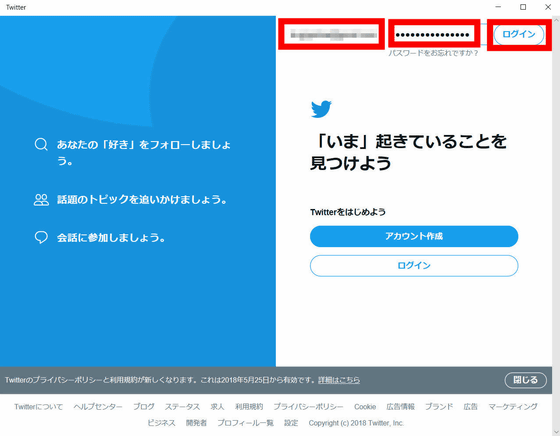Image resolution: width=560 pixels, height=436 pixels.
Task: Open the 詳細はこちら link in banner
Action: (x=339, y=380)
